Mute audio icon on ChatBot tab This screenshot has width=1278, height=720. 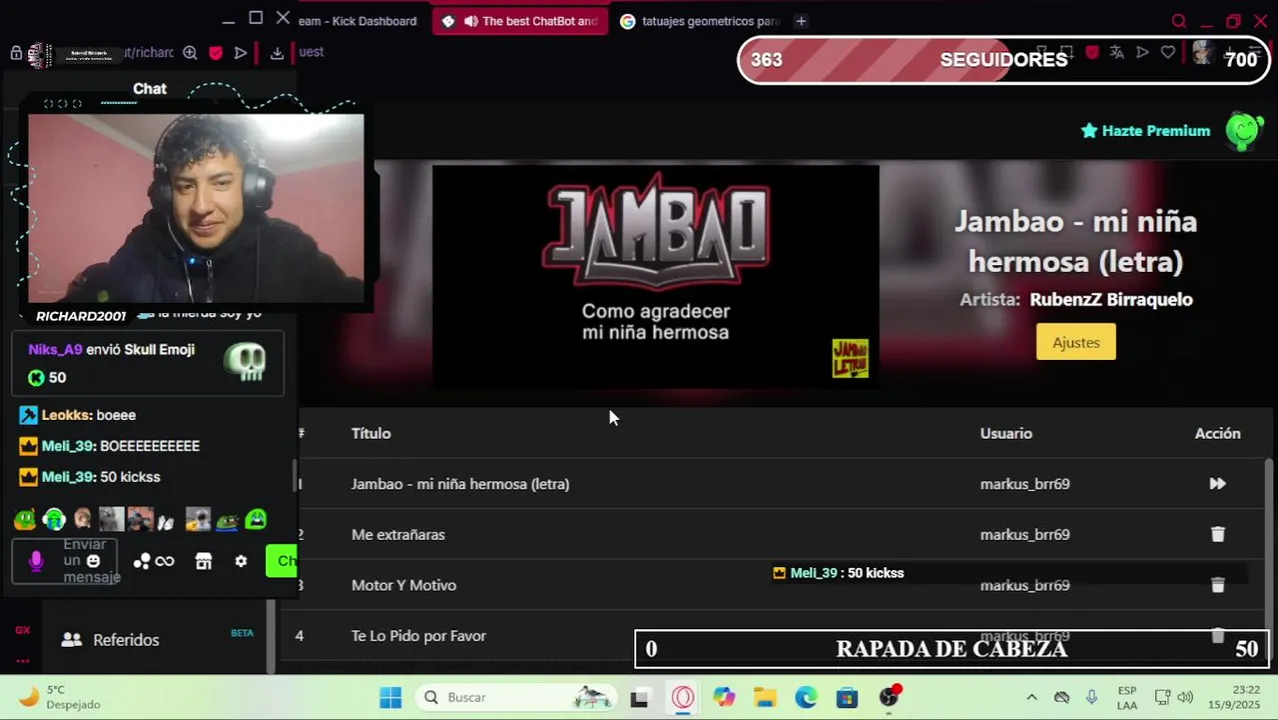point(470,21)
